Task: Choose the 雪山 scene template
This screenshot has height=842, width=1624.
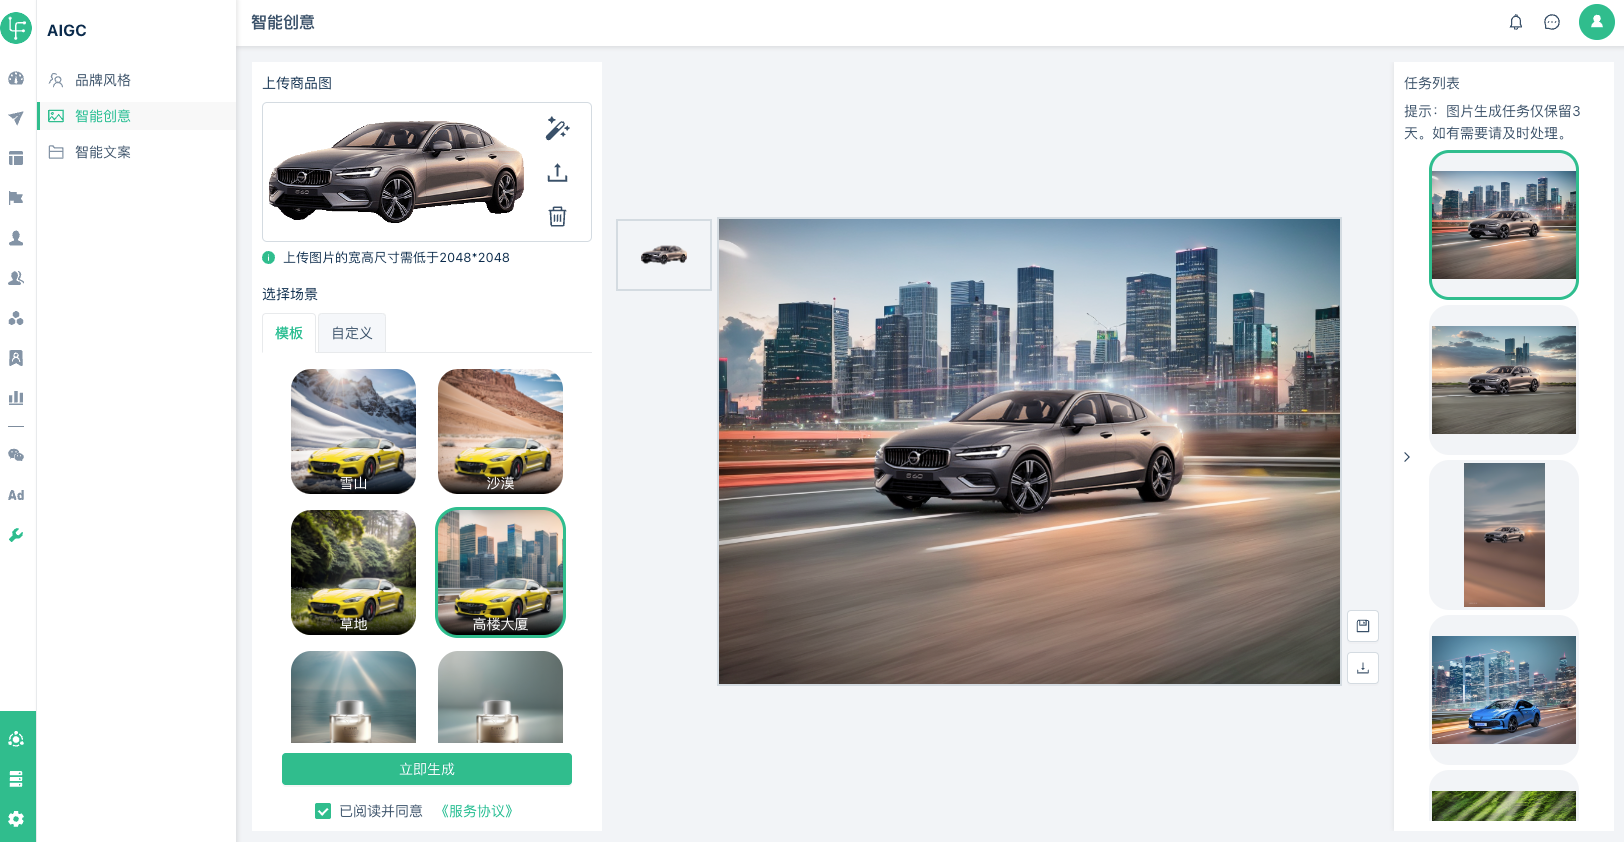Action: pyautogui.click(x=353, y=431)
